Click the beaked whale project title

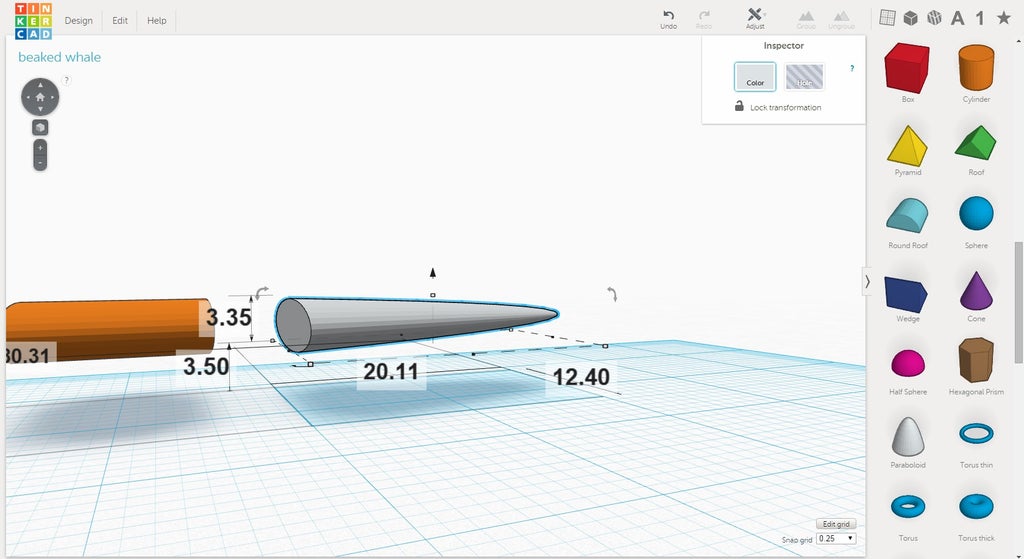coord(59,57)
